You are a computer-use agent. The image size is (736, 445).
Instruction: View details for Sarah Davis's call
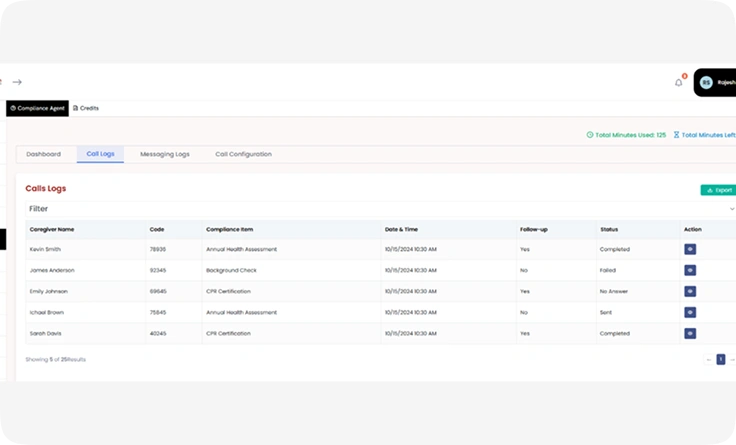click(x=690, y=334)
